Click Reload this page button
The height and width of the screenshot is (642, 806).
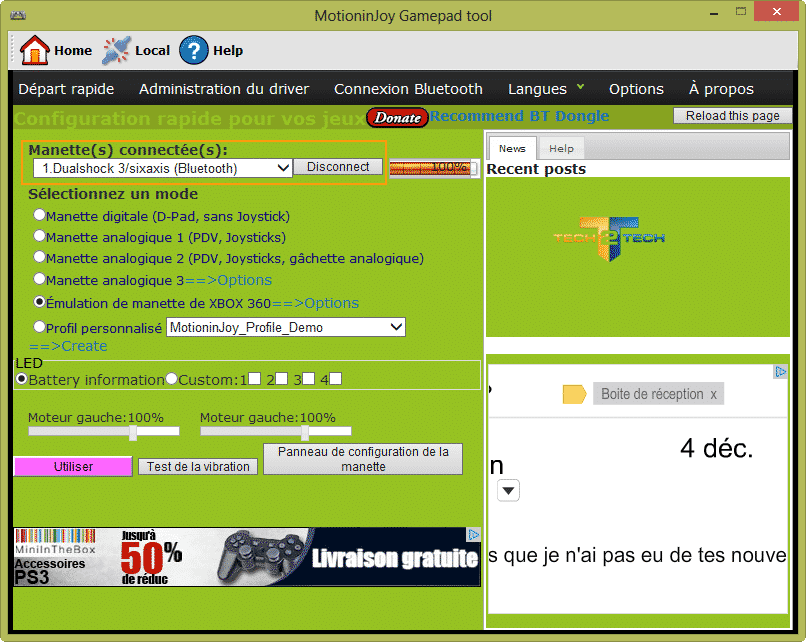coord(732,116)
